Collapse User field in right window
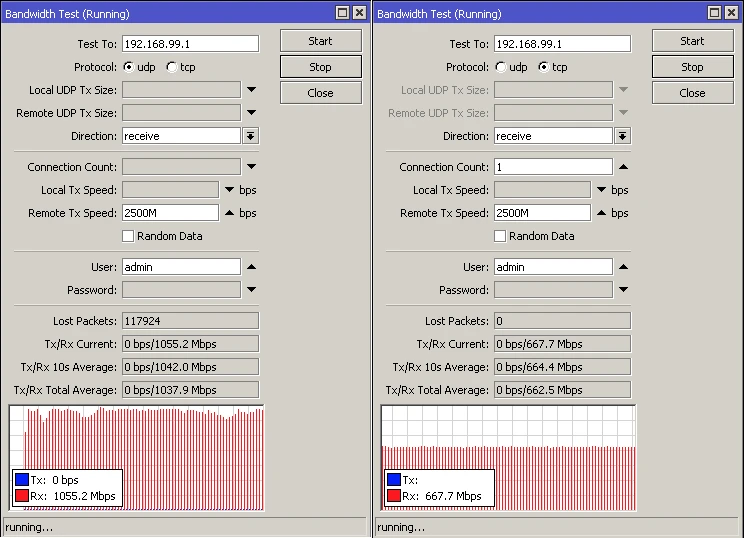Screen dimensions: 744x538 point(623,267)
